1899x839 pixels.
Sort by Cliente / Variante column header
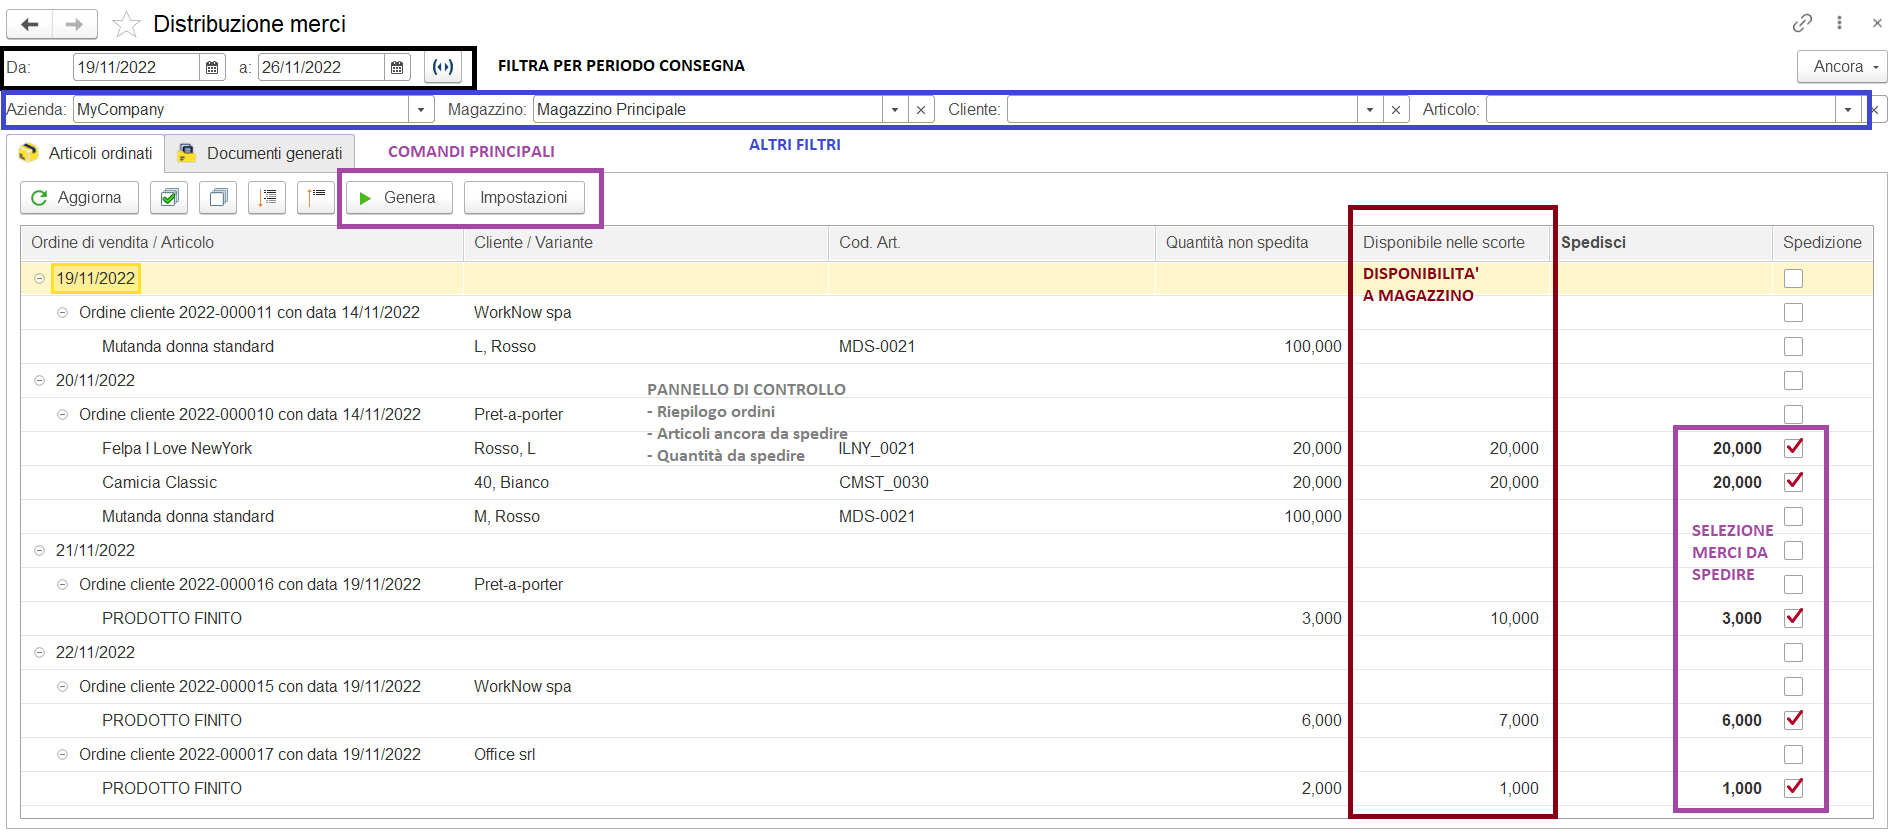click(x=646, y=243)
